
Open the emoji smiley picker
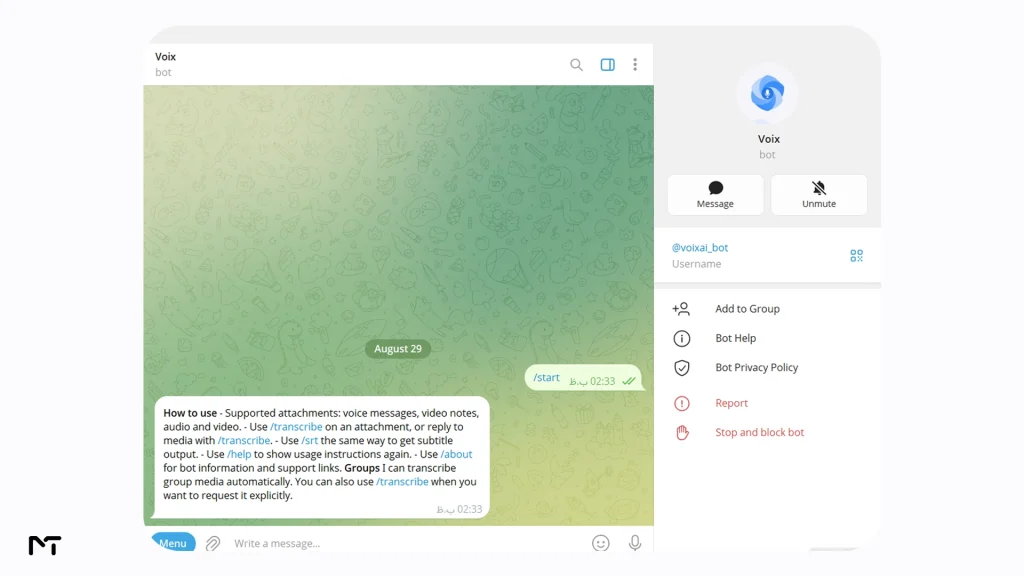point(601,543)
